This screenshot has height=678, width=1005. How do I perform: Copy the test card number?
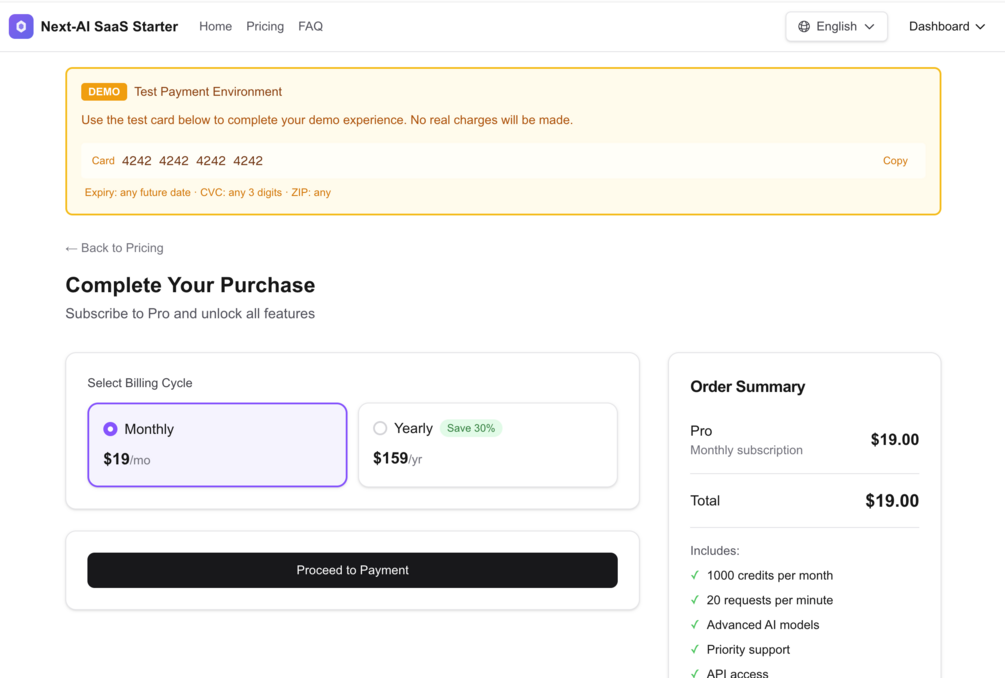895,161
